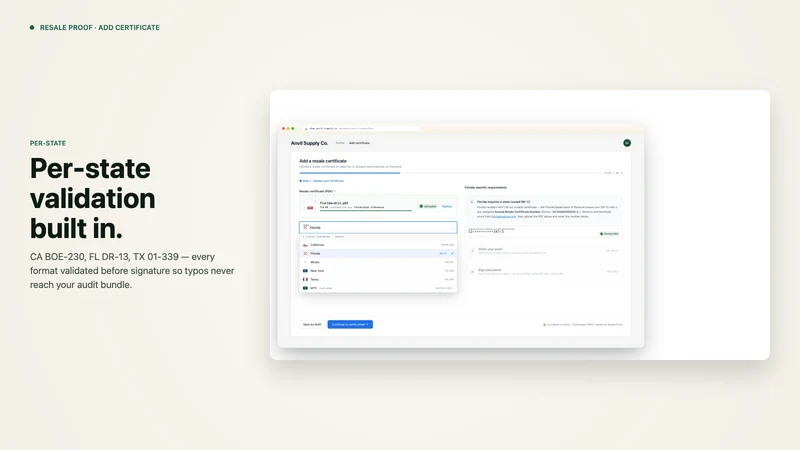This screenshot has height=450, width=800.
Task: Select California from the state list
Action: point(378,245)
